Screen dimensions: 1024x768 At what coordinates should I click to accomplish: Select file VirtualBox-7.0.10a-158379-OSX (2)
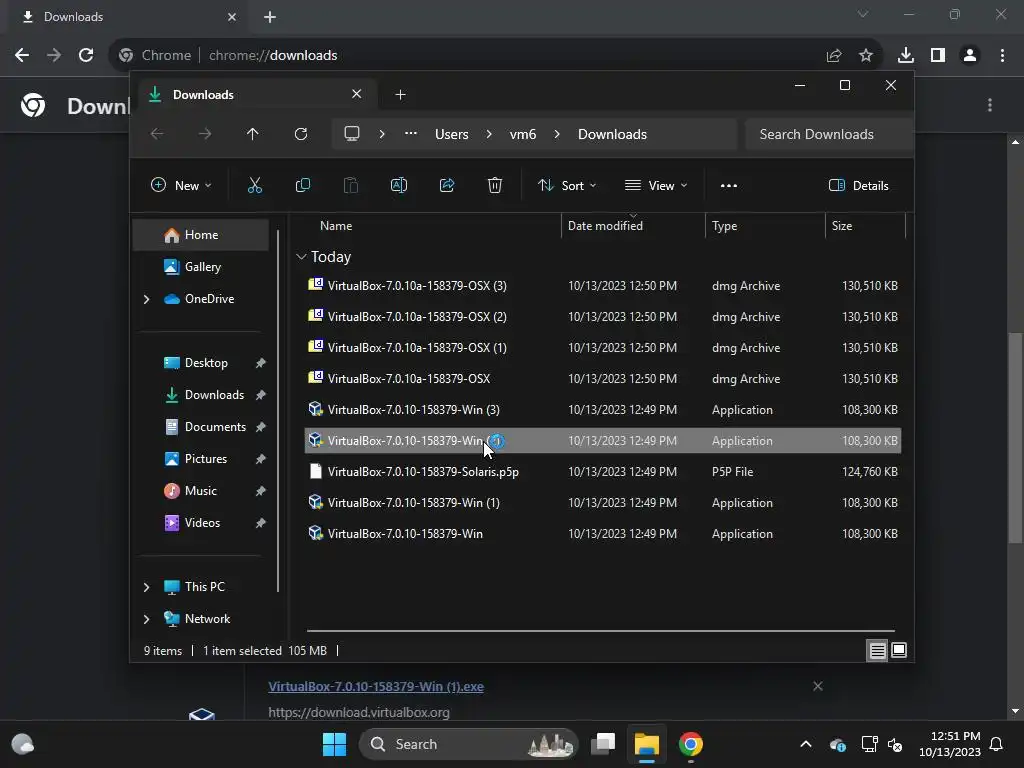click(603, 317)
